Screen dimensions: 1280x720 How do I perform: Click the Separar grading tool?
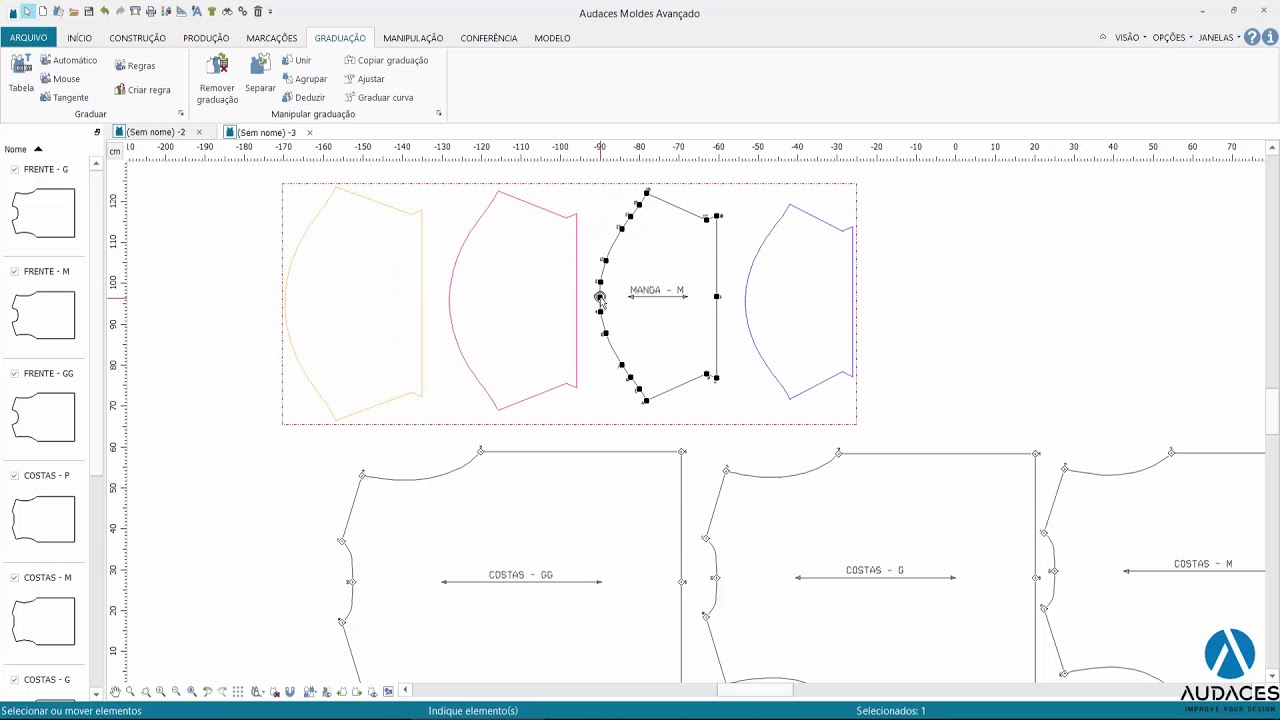coord(260,74)
